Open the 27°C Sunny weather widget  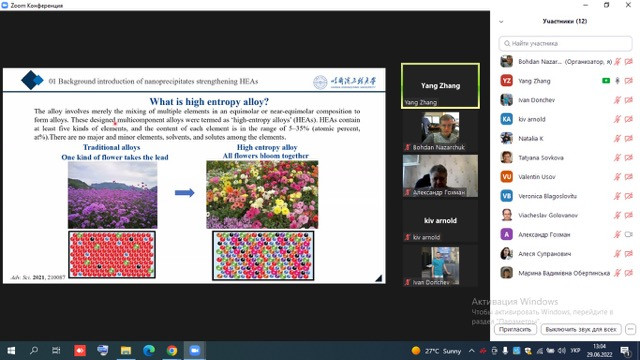click(x=436, y=351)
